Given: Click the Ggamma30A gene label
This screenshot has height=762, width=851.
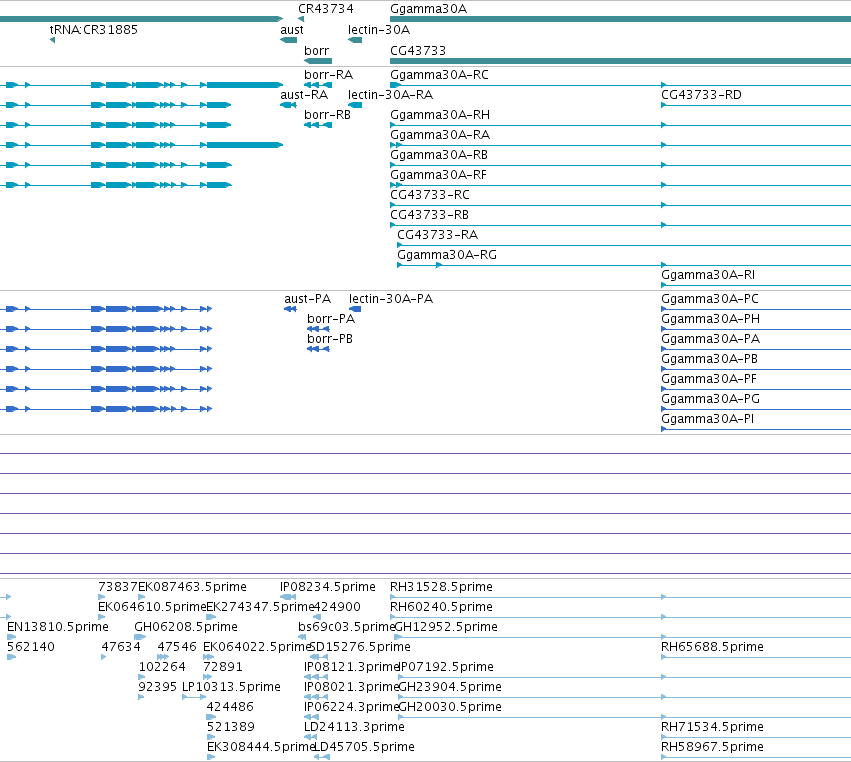Looking at the screenshot, I should [428, 9].
